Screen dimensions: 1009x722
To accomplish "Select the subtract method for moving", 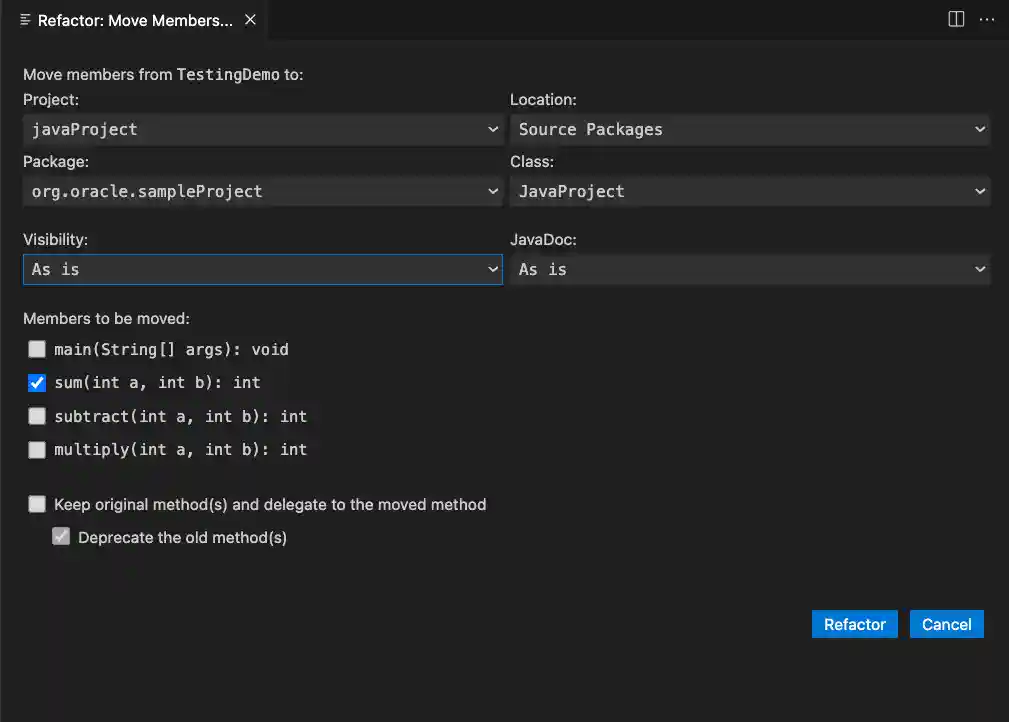I will point(36,416).
